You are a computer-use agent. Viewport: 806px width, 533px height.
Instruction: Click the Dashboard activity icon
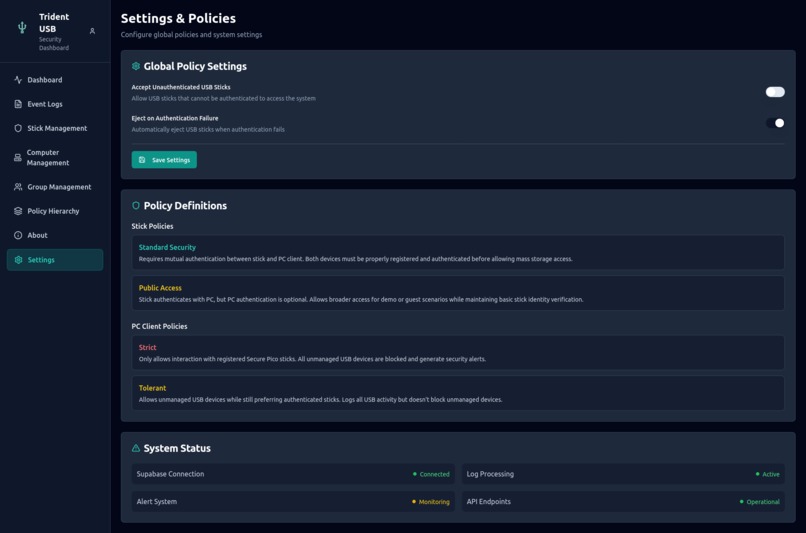pyautogui.click(x=18, y=80)
